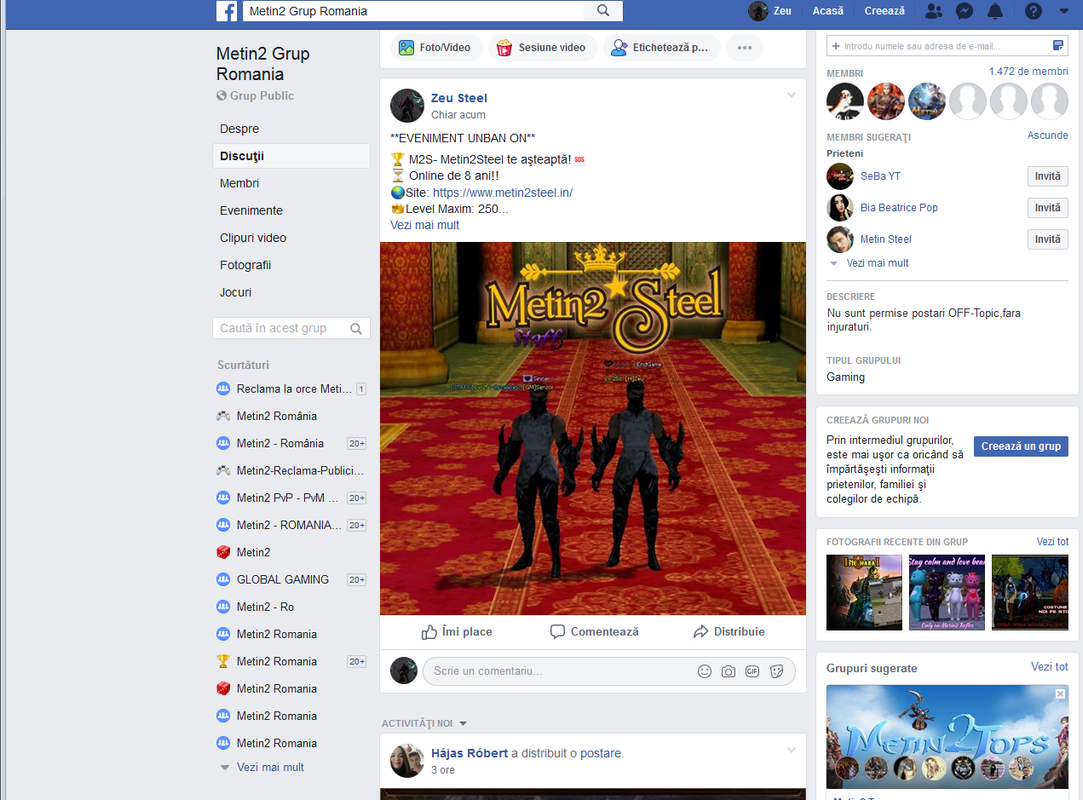Open Metin2 PvP - PvM shortcut
The width and height of the screenshot is (1083, 800).
coord(291,498)
